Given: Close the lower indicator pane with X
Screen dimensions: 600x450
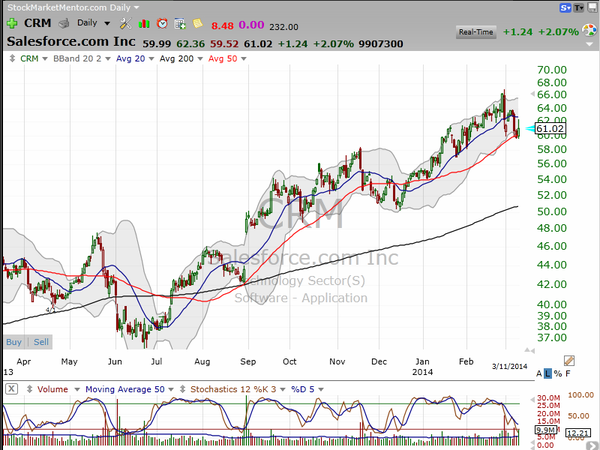Looking at the screenshot, I should (x=11, y=389).
